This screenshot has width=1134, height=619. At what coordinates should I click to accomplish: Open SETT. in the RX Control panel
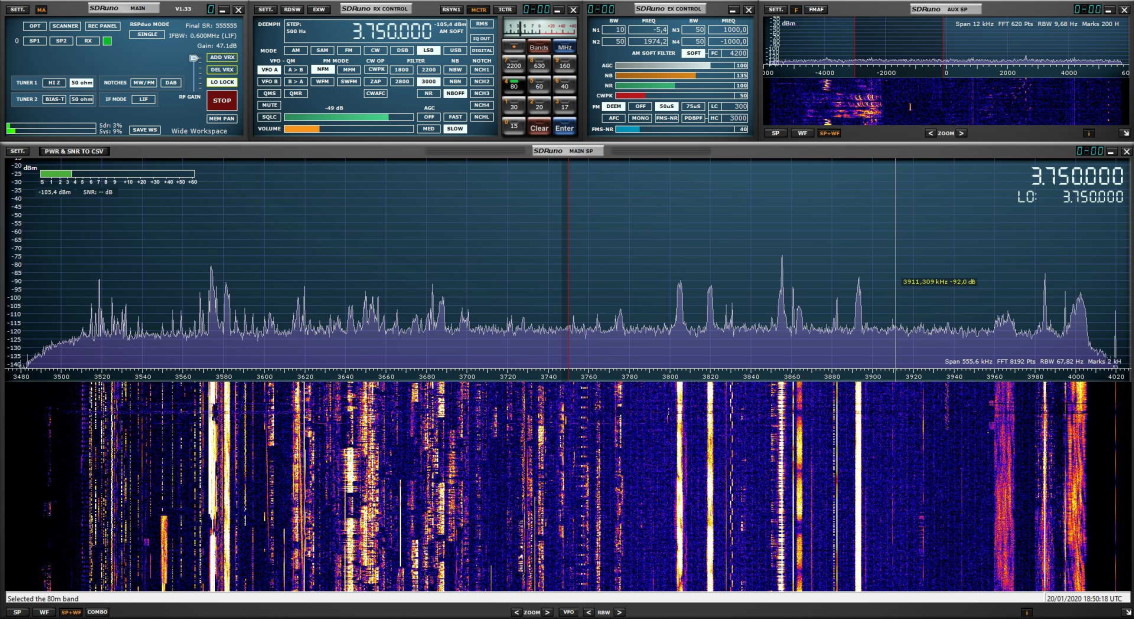(266, 10)
